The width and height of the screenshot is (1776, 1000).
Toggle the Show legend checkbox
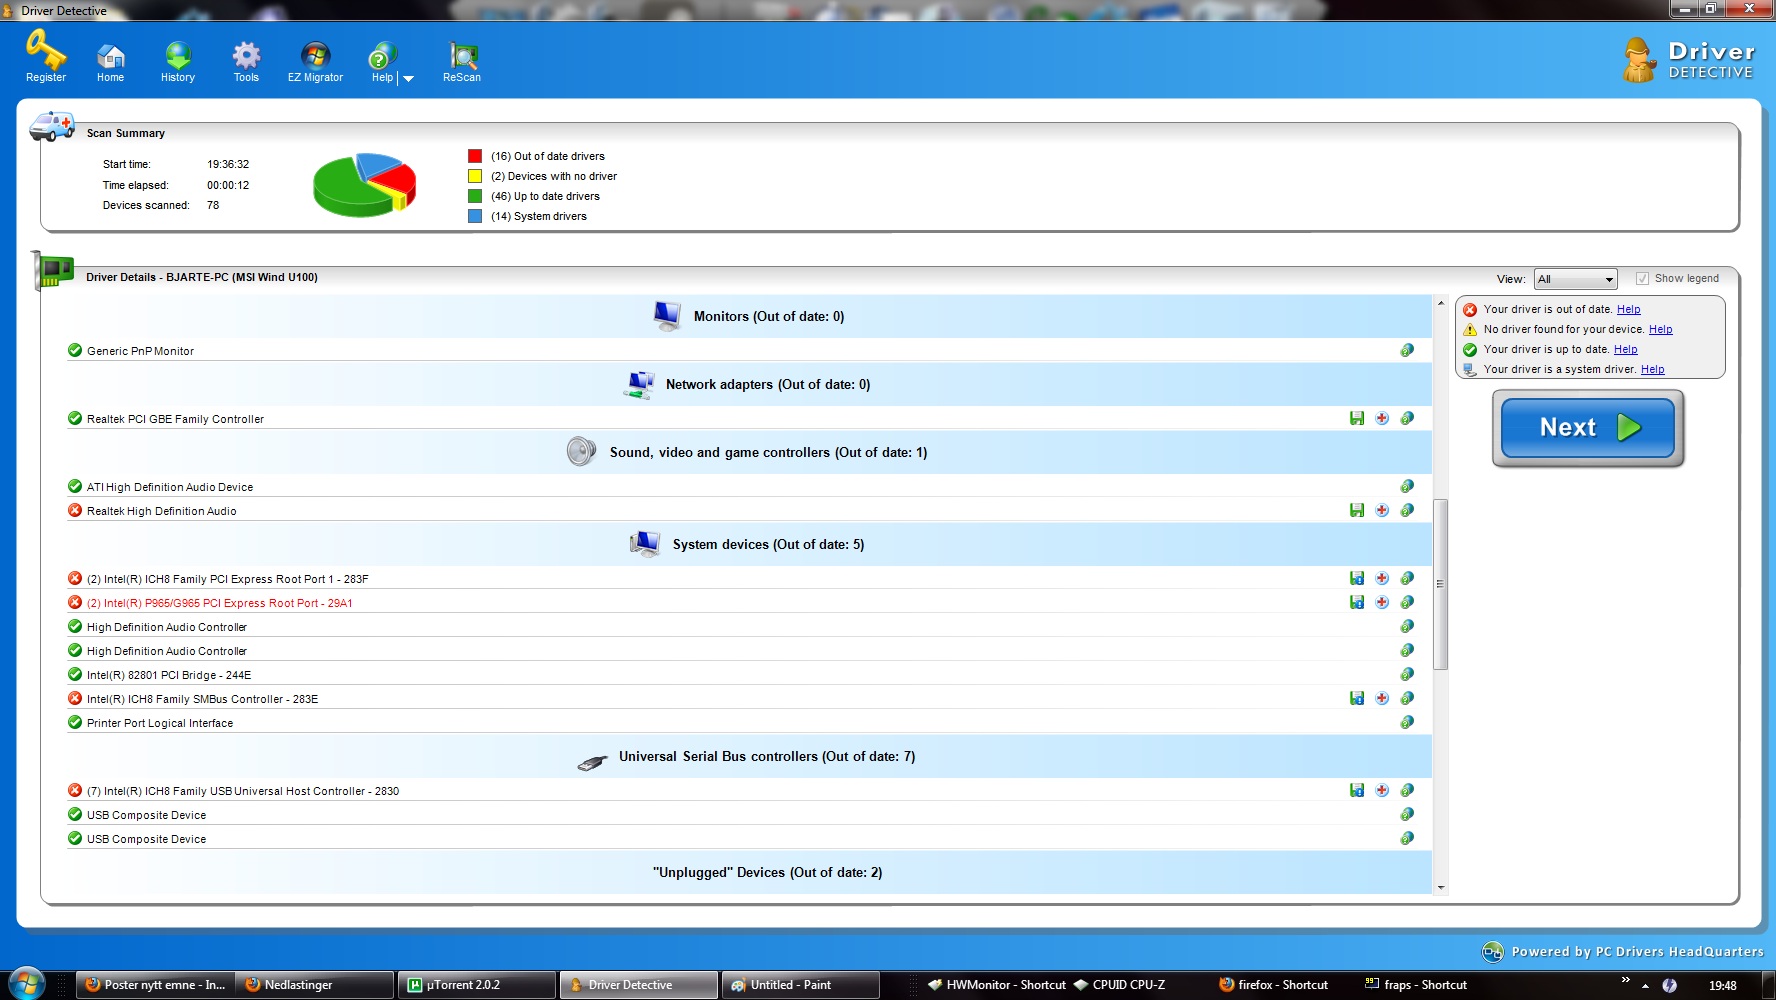pos(1642,279)
